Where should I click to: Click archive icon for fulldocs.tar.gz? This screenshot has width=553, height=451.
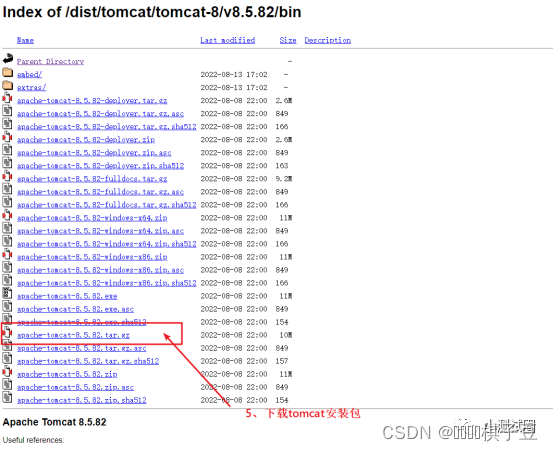[x=7, y=176]
